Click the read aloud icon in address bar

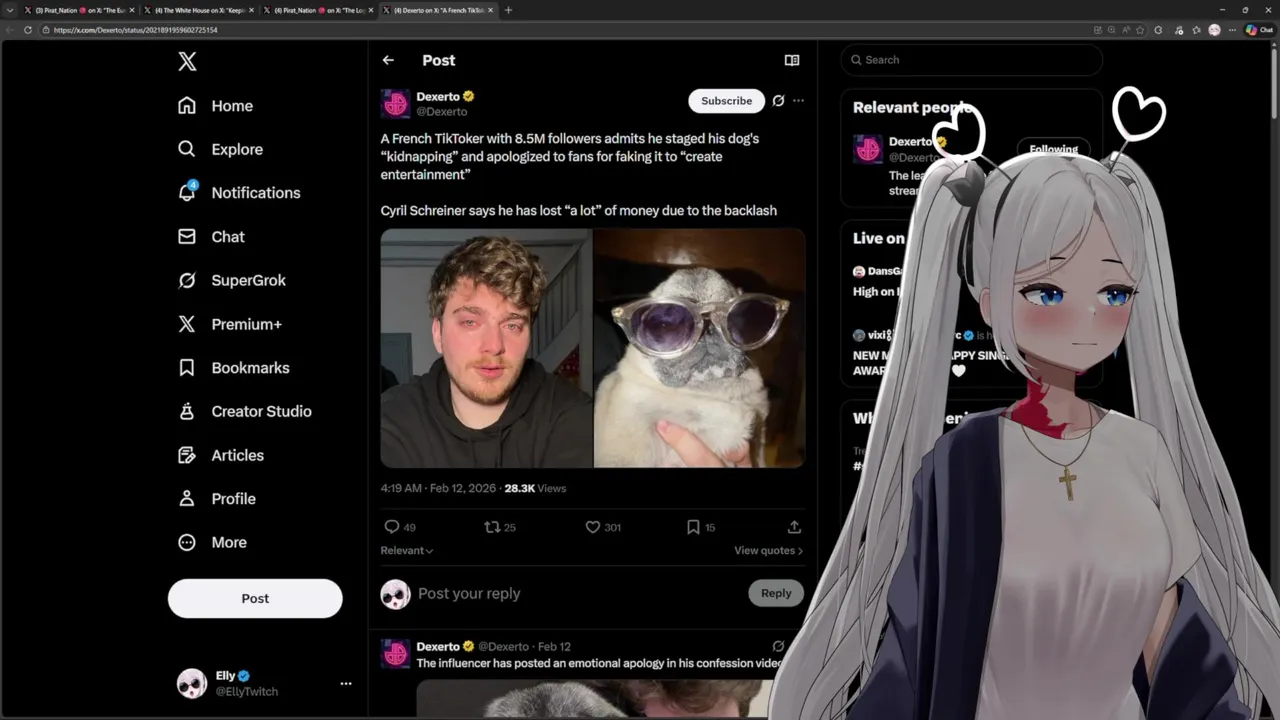pos(1126,30)
